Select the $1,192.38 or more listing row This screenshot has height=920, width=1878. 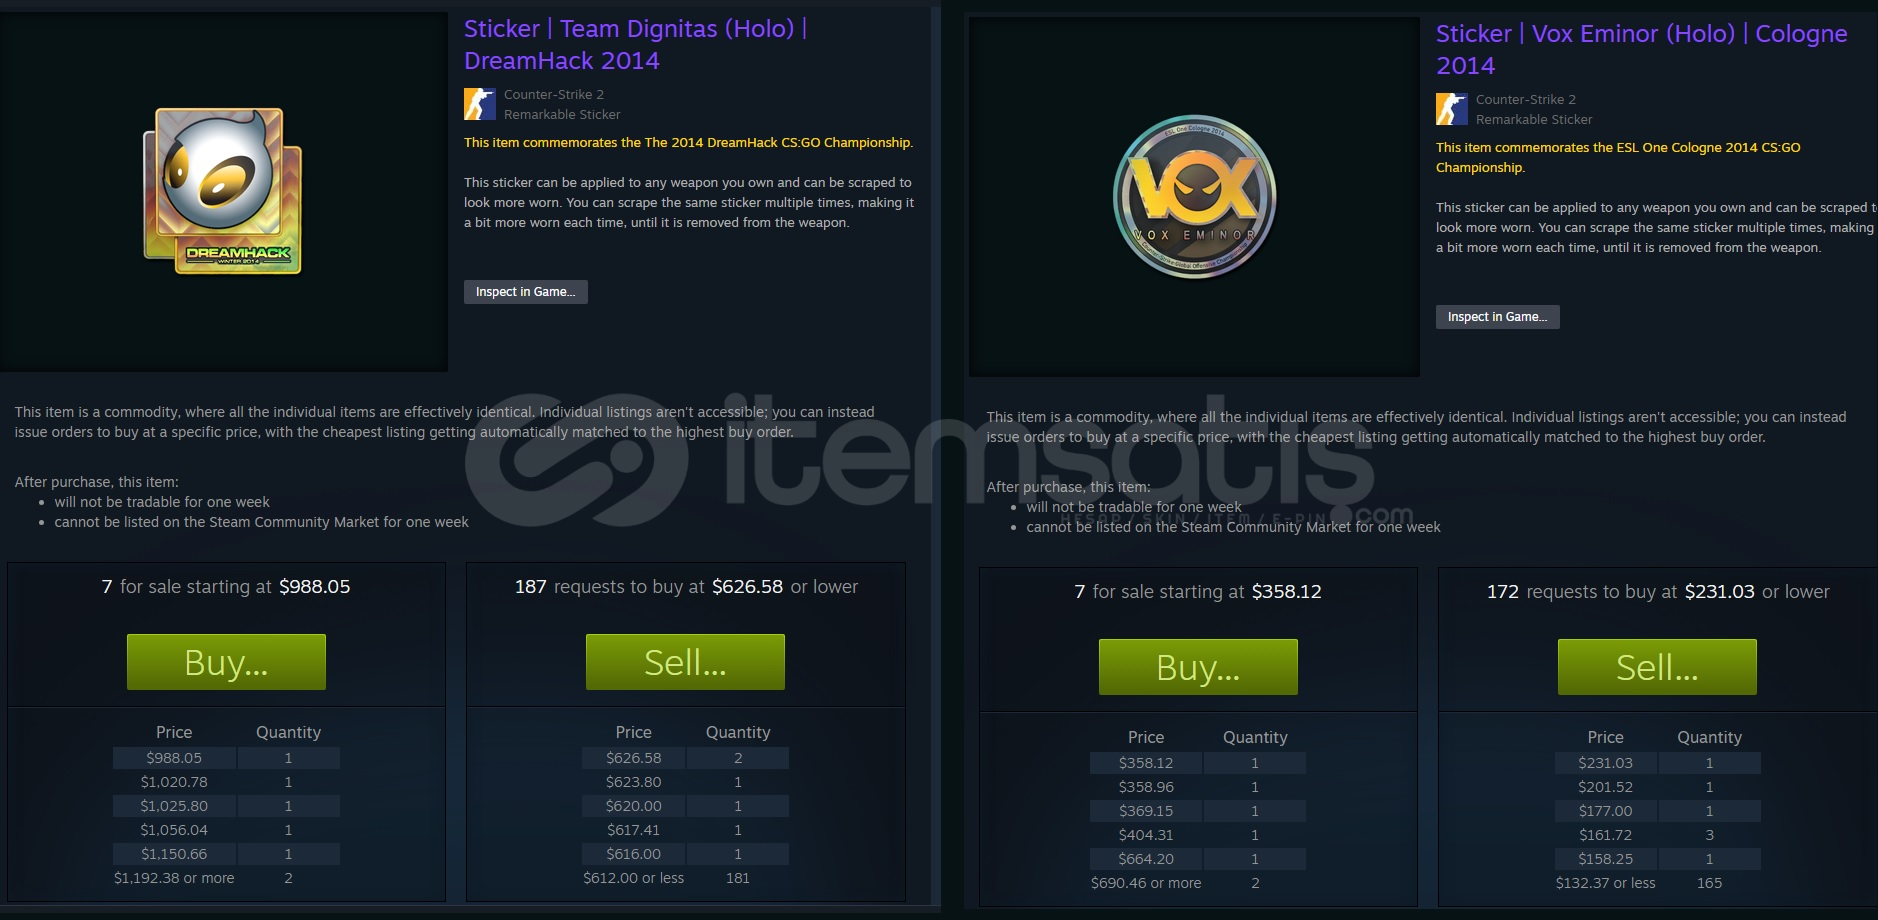pyautogui.click(x=226, y=878)
